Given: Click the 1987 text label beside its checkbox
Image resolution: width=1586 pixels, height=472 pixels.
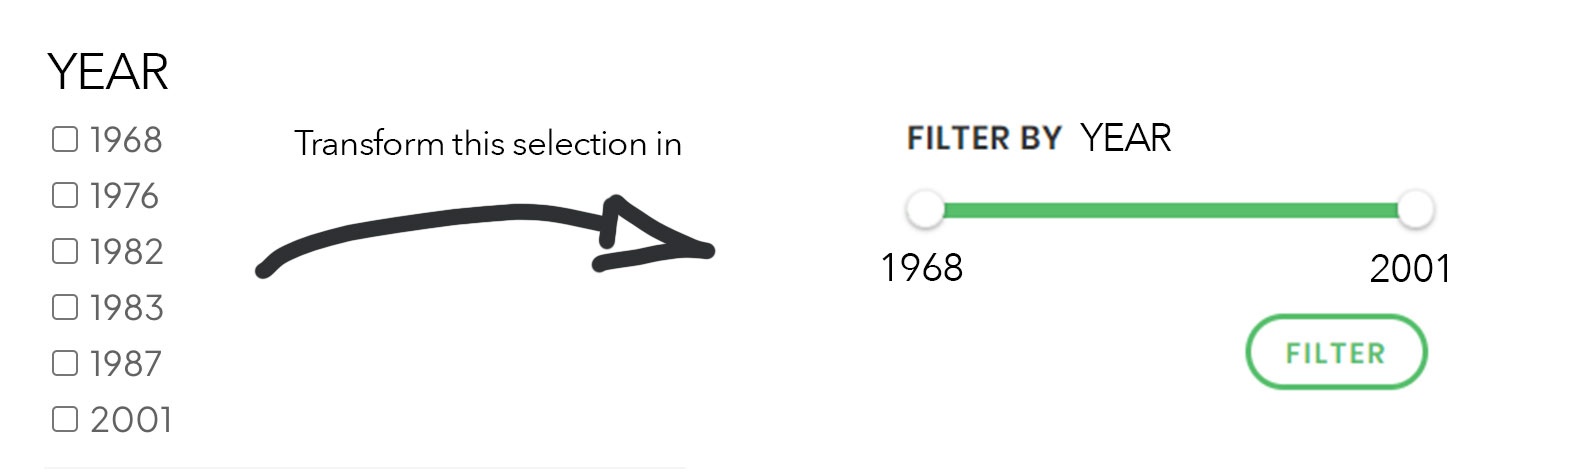Looking at the screenshot, I should [x=126, y=364].
